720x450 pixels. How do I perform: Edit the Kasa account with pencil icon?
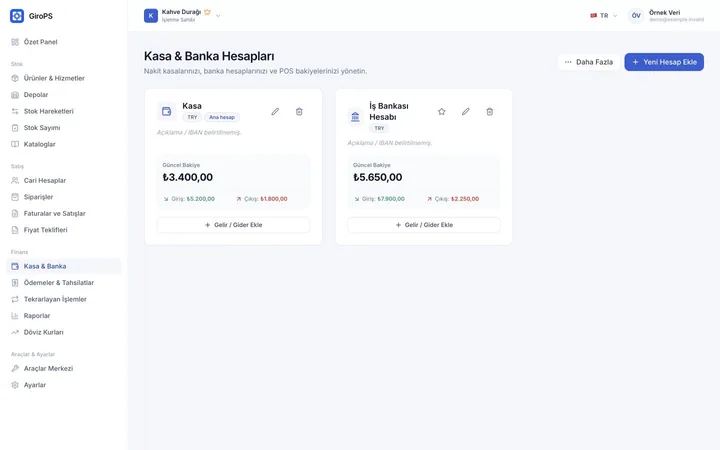(x=275, y=112)
